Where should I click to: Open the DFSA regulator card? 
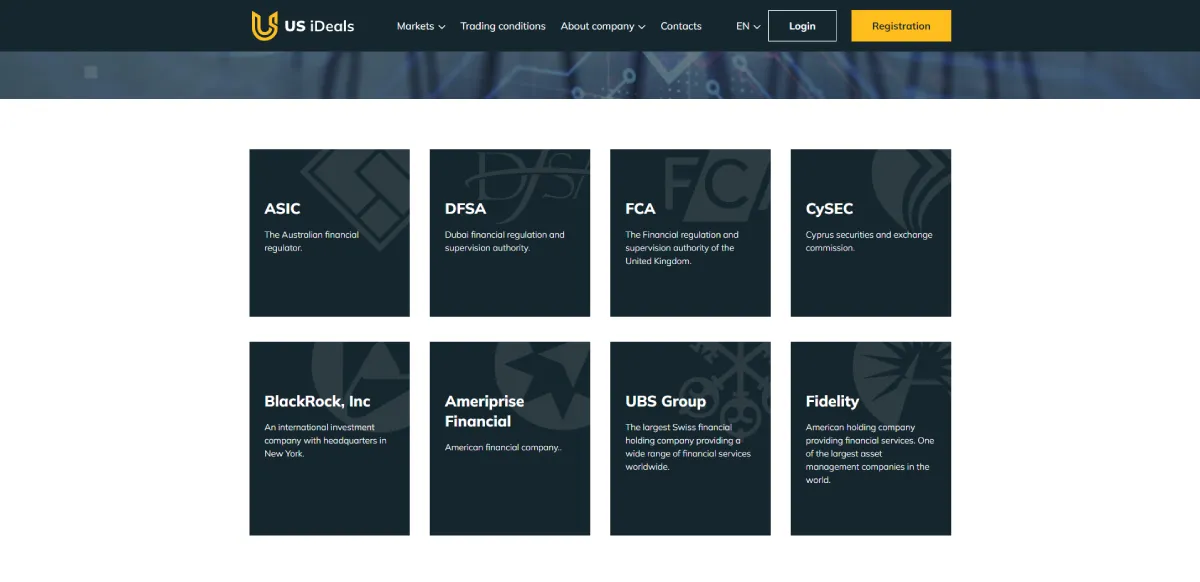click(510, 233)
